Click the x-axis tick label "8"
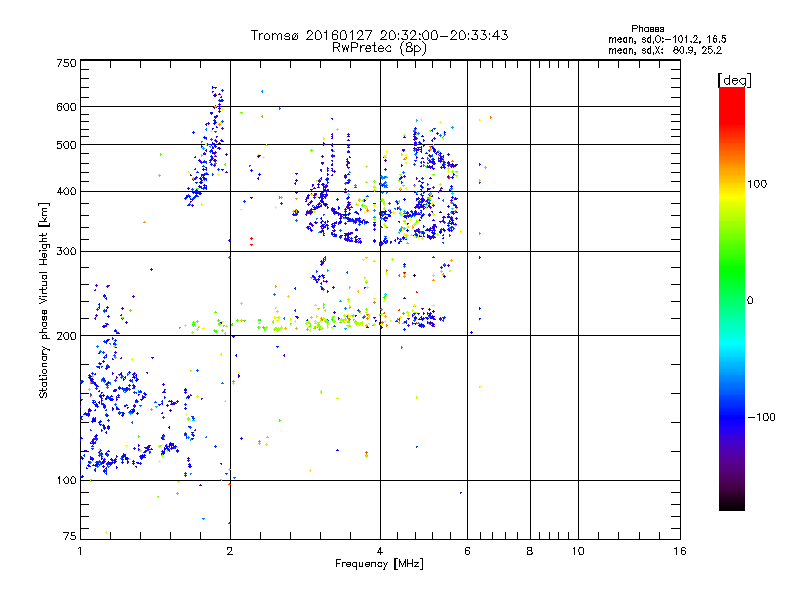Viewport: 800px width, 600px height. [x=530, y=551]
